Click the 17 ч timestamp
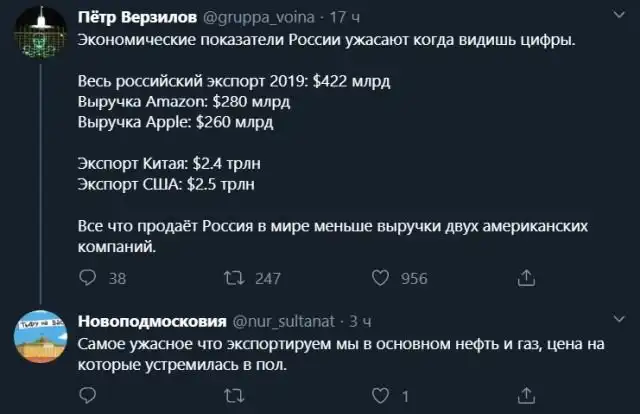640x414 pixels. [339, 19]
